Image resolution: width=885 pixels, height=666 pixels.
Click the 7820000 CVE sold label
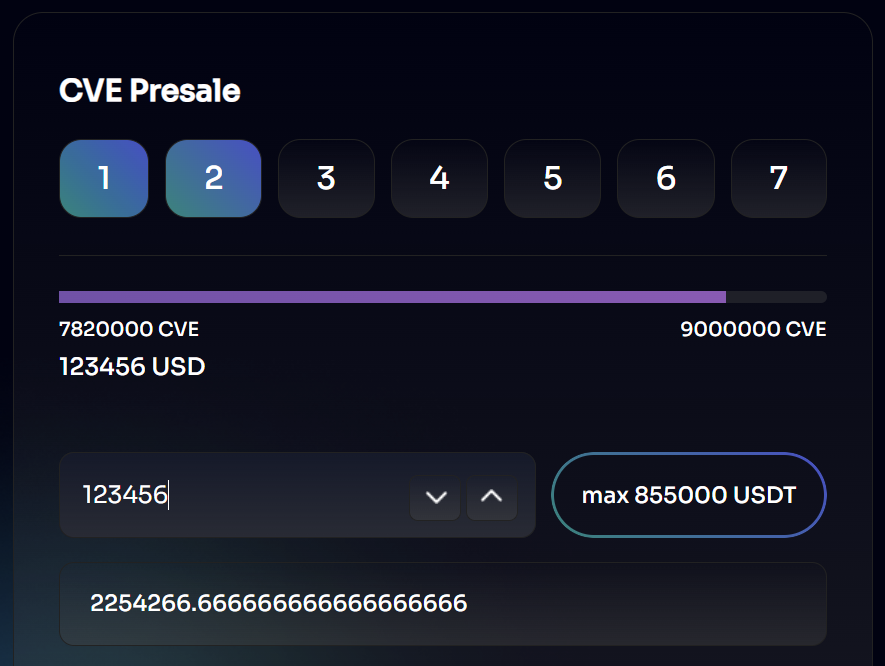122,330
